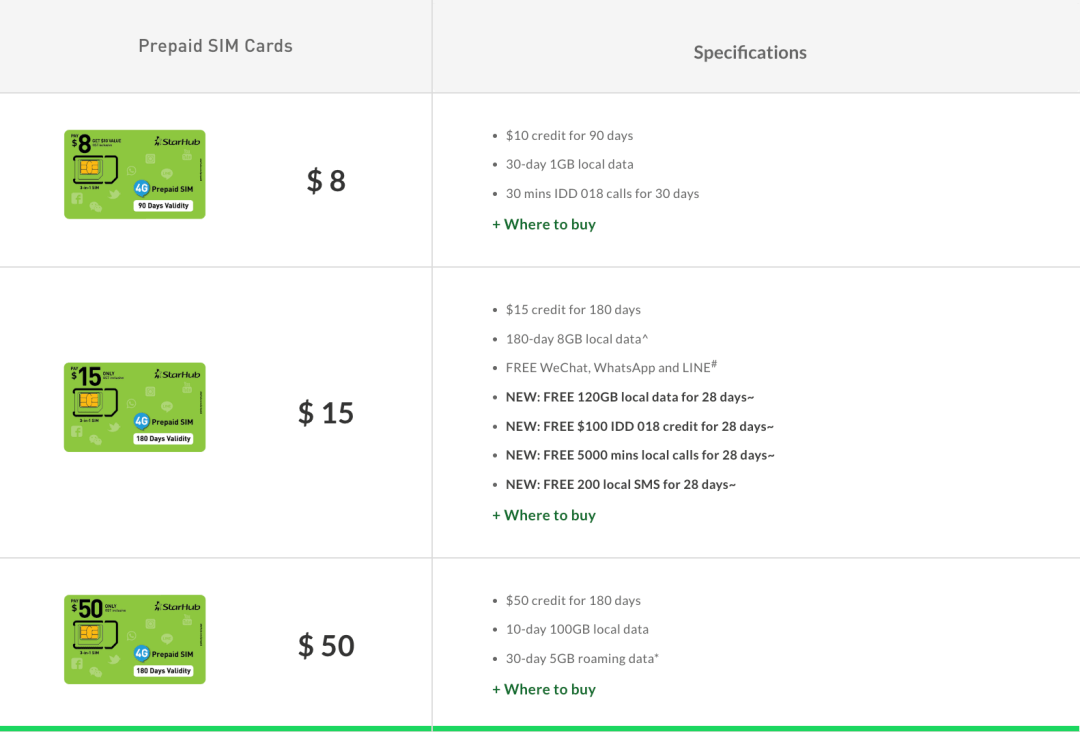Viewport: 1080px width, 732px height.
Task: Click the SIM chip icon on $50 card
Action: 90,633
